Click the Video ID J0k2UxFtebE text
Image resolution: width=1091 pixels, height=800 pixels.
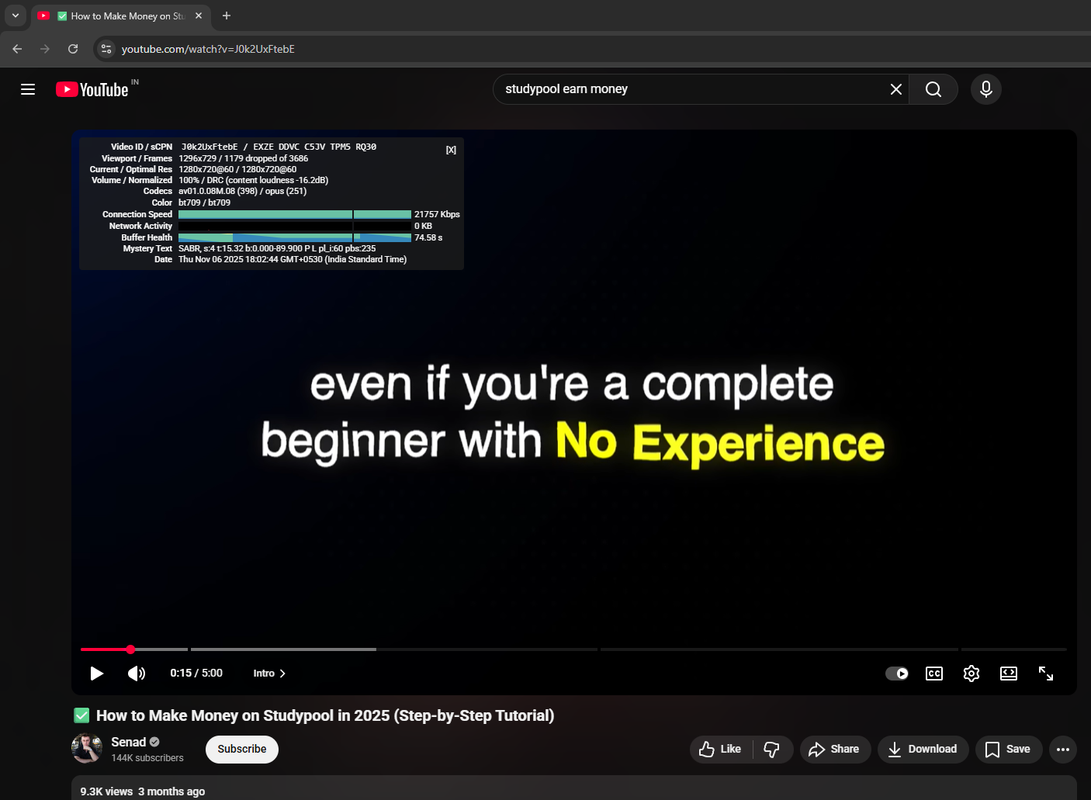point(209,147)
